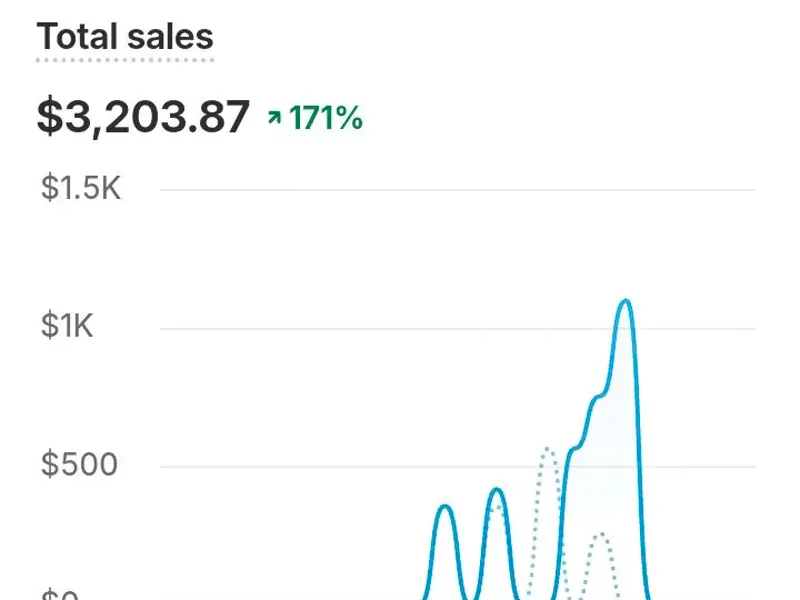This screenshot has width=800, height=600.
Task: Click the $500 y-axis label
Action: [79, 465]
